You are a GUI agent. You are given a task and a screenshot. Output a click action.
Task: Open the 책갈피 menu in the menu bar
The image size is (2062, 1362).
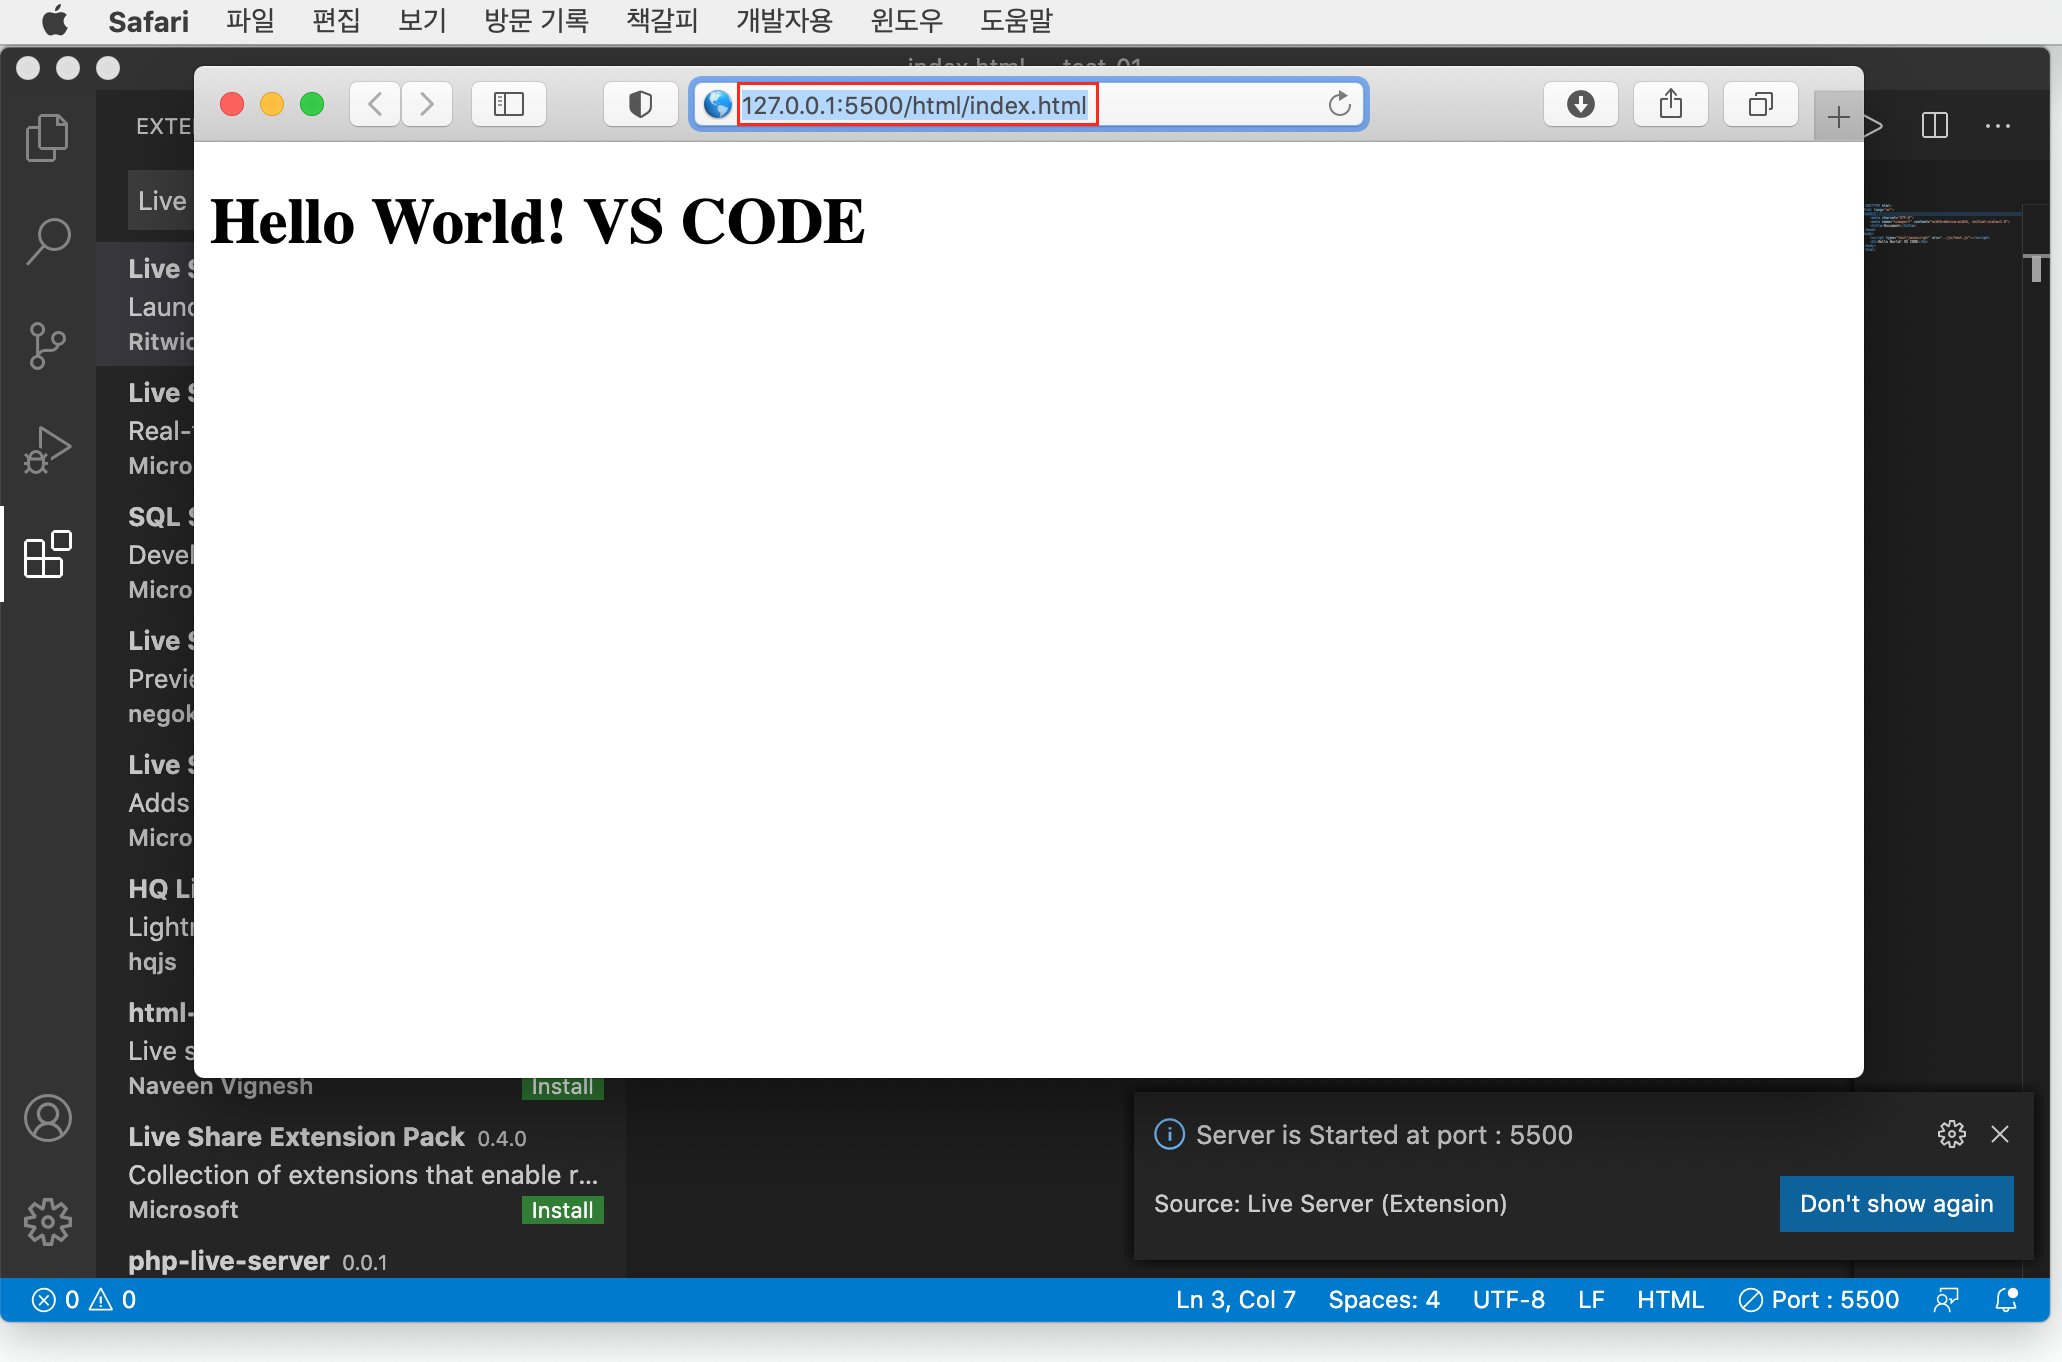click(661, 20)
